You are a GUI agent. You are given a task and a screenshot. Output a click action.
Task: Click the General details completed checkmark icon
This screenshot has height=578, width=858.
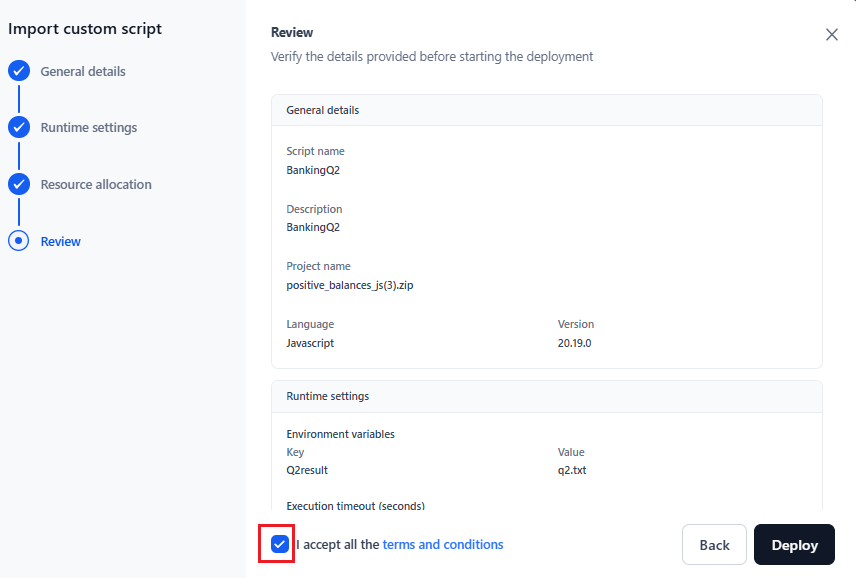[x=18, y=71]
